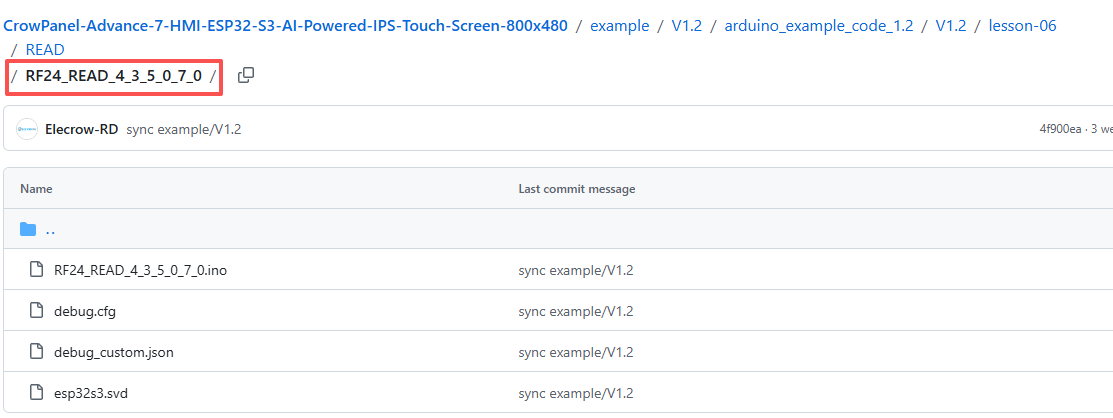Click file icon beside debug.cfg
1113x418 pixels.
pos(35,311)
